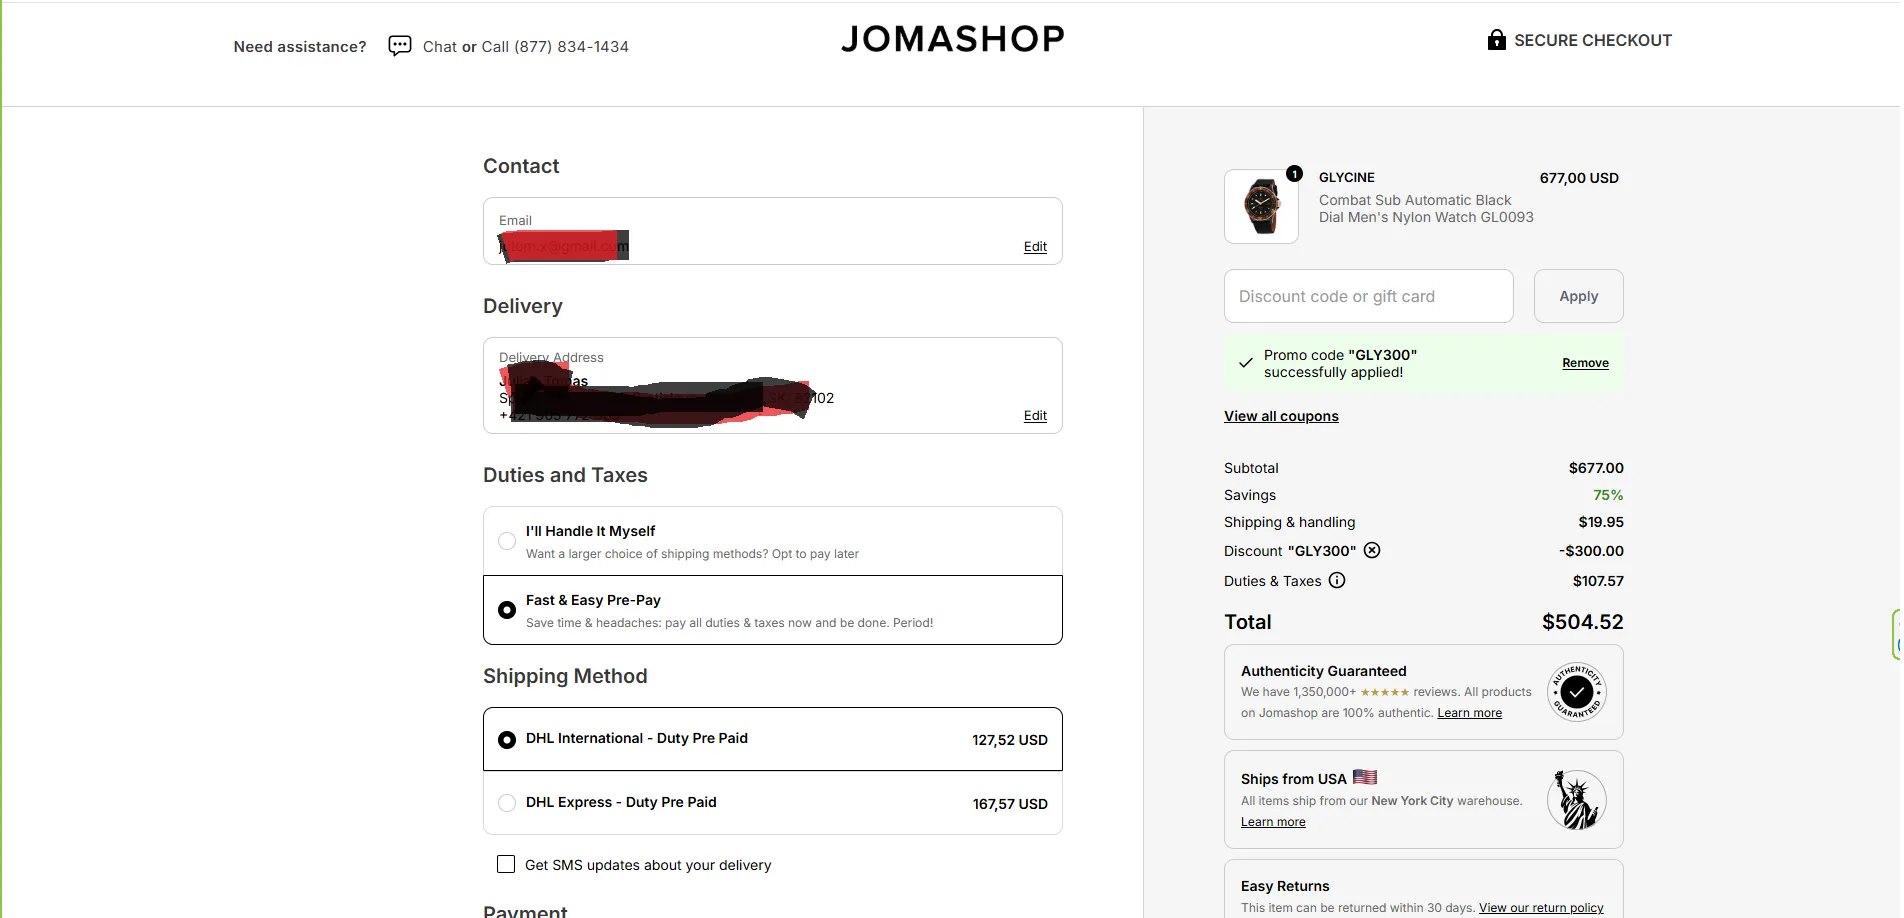This screenshot has width=1904, height=918.
Task: Open the chat bubble icon for assistance
Action: (x=399, y=46)
